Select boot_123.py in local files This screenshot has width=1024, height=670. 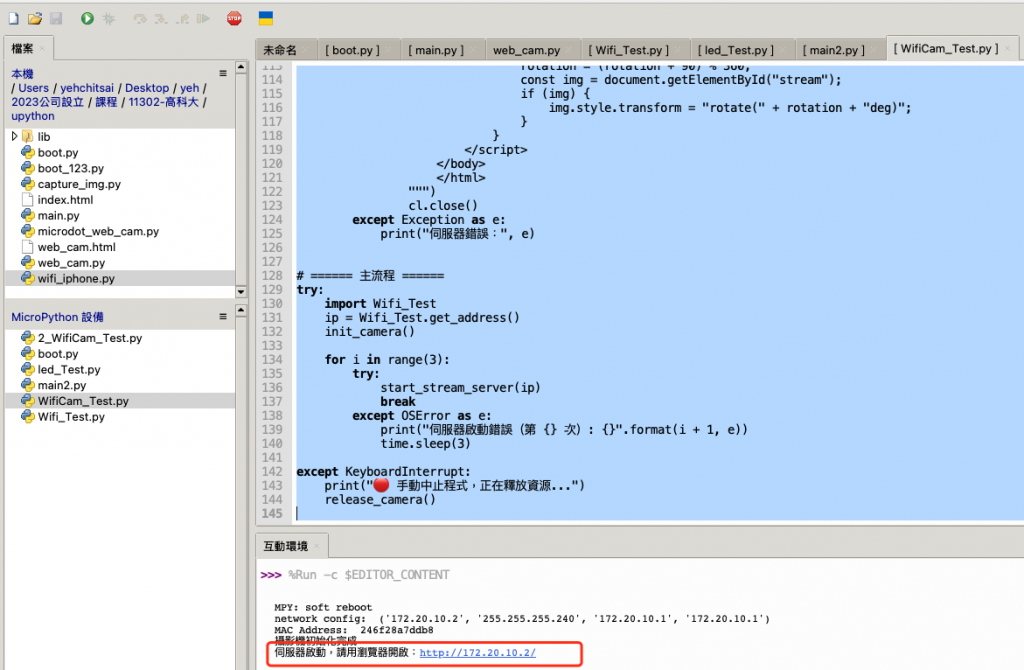71,168
